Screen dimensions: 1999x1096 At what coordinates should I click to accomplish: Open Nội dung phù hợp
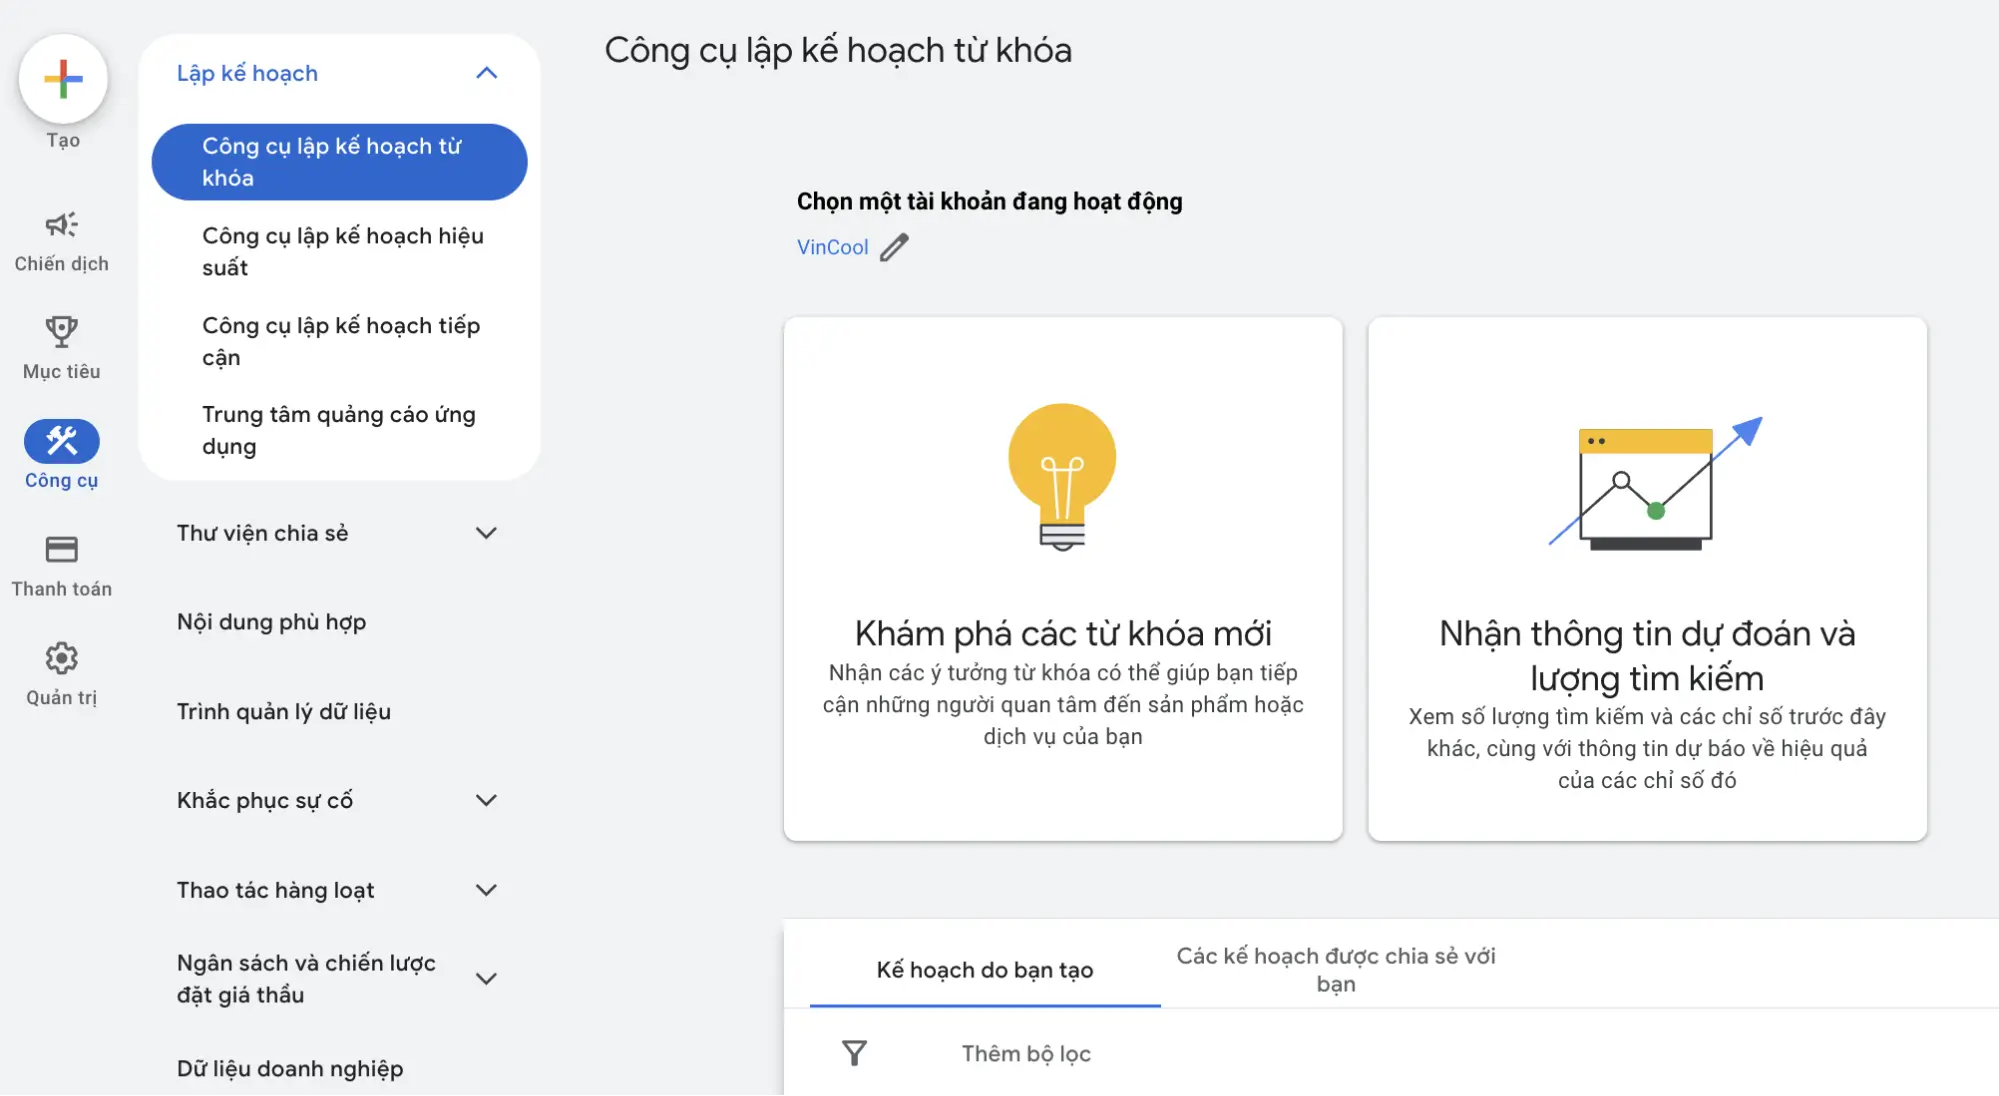(272, 622)
